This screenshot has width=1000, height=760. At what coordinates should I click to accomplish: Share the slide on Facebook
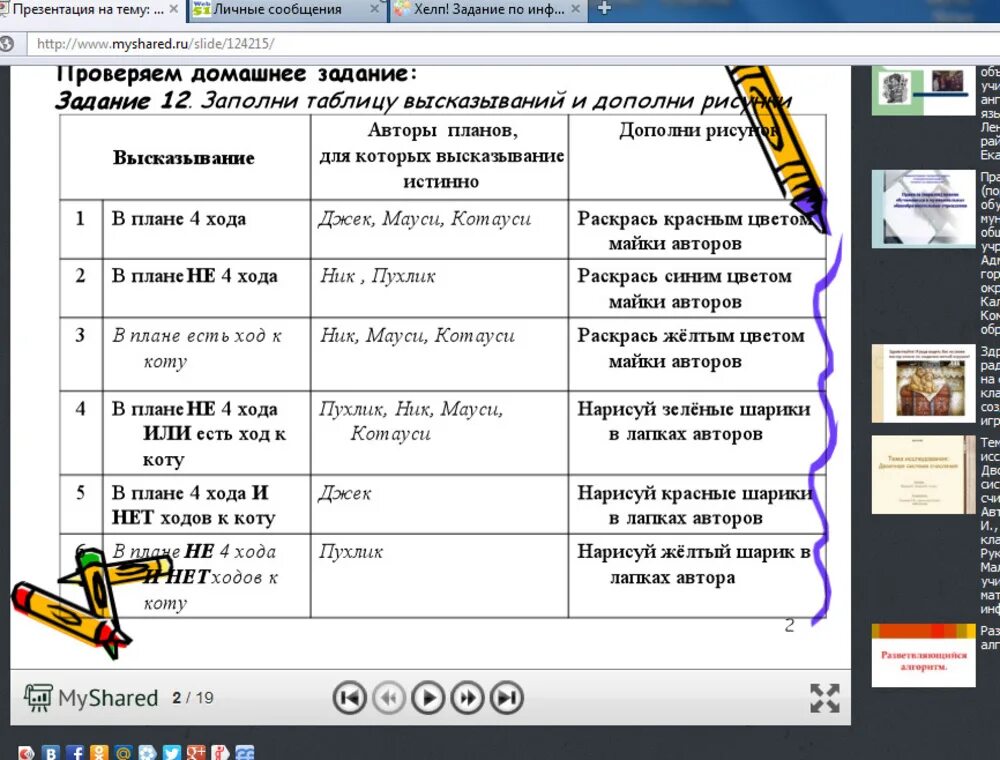[x=75, y=753]
